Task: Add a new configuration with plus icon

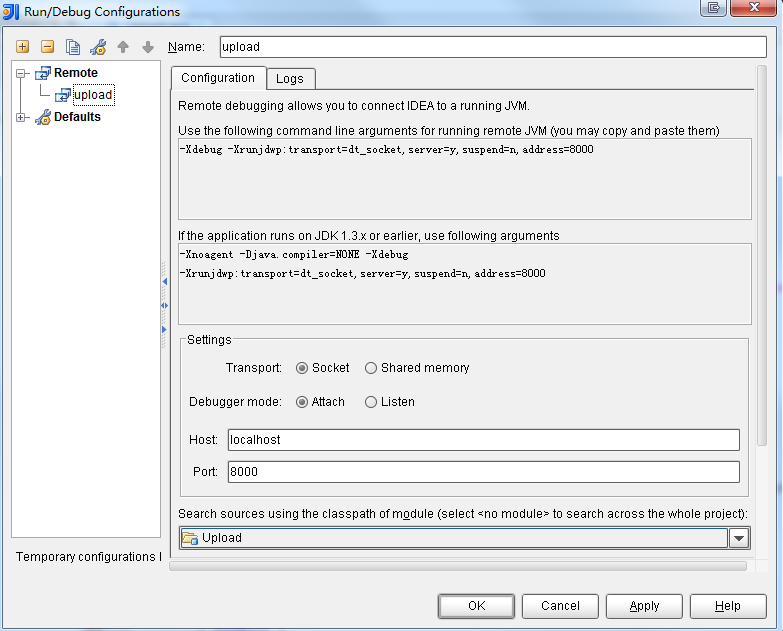Action: 22,47
